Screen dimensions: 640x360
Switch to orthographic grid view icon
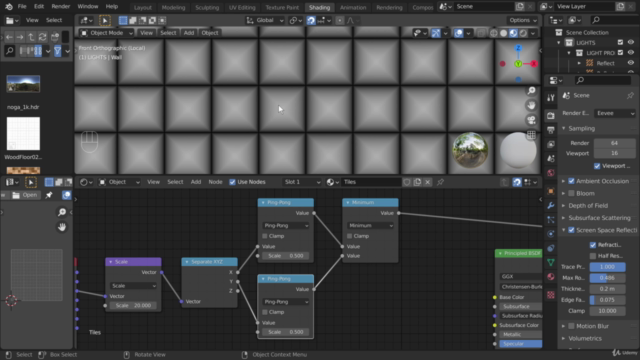tap(531, 135)
